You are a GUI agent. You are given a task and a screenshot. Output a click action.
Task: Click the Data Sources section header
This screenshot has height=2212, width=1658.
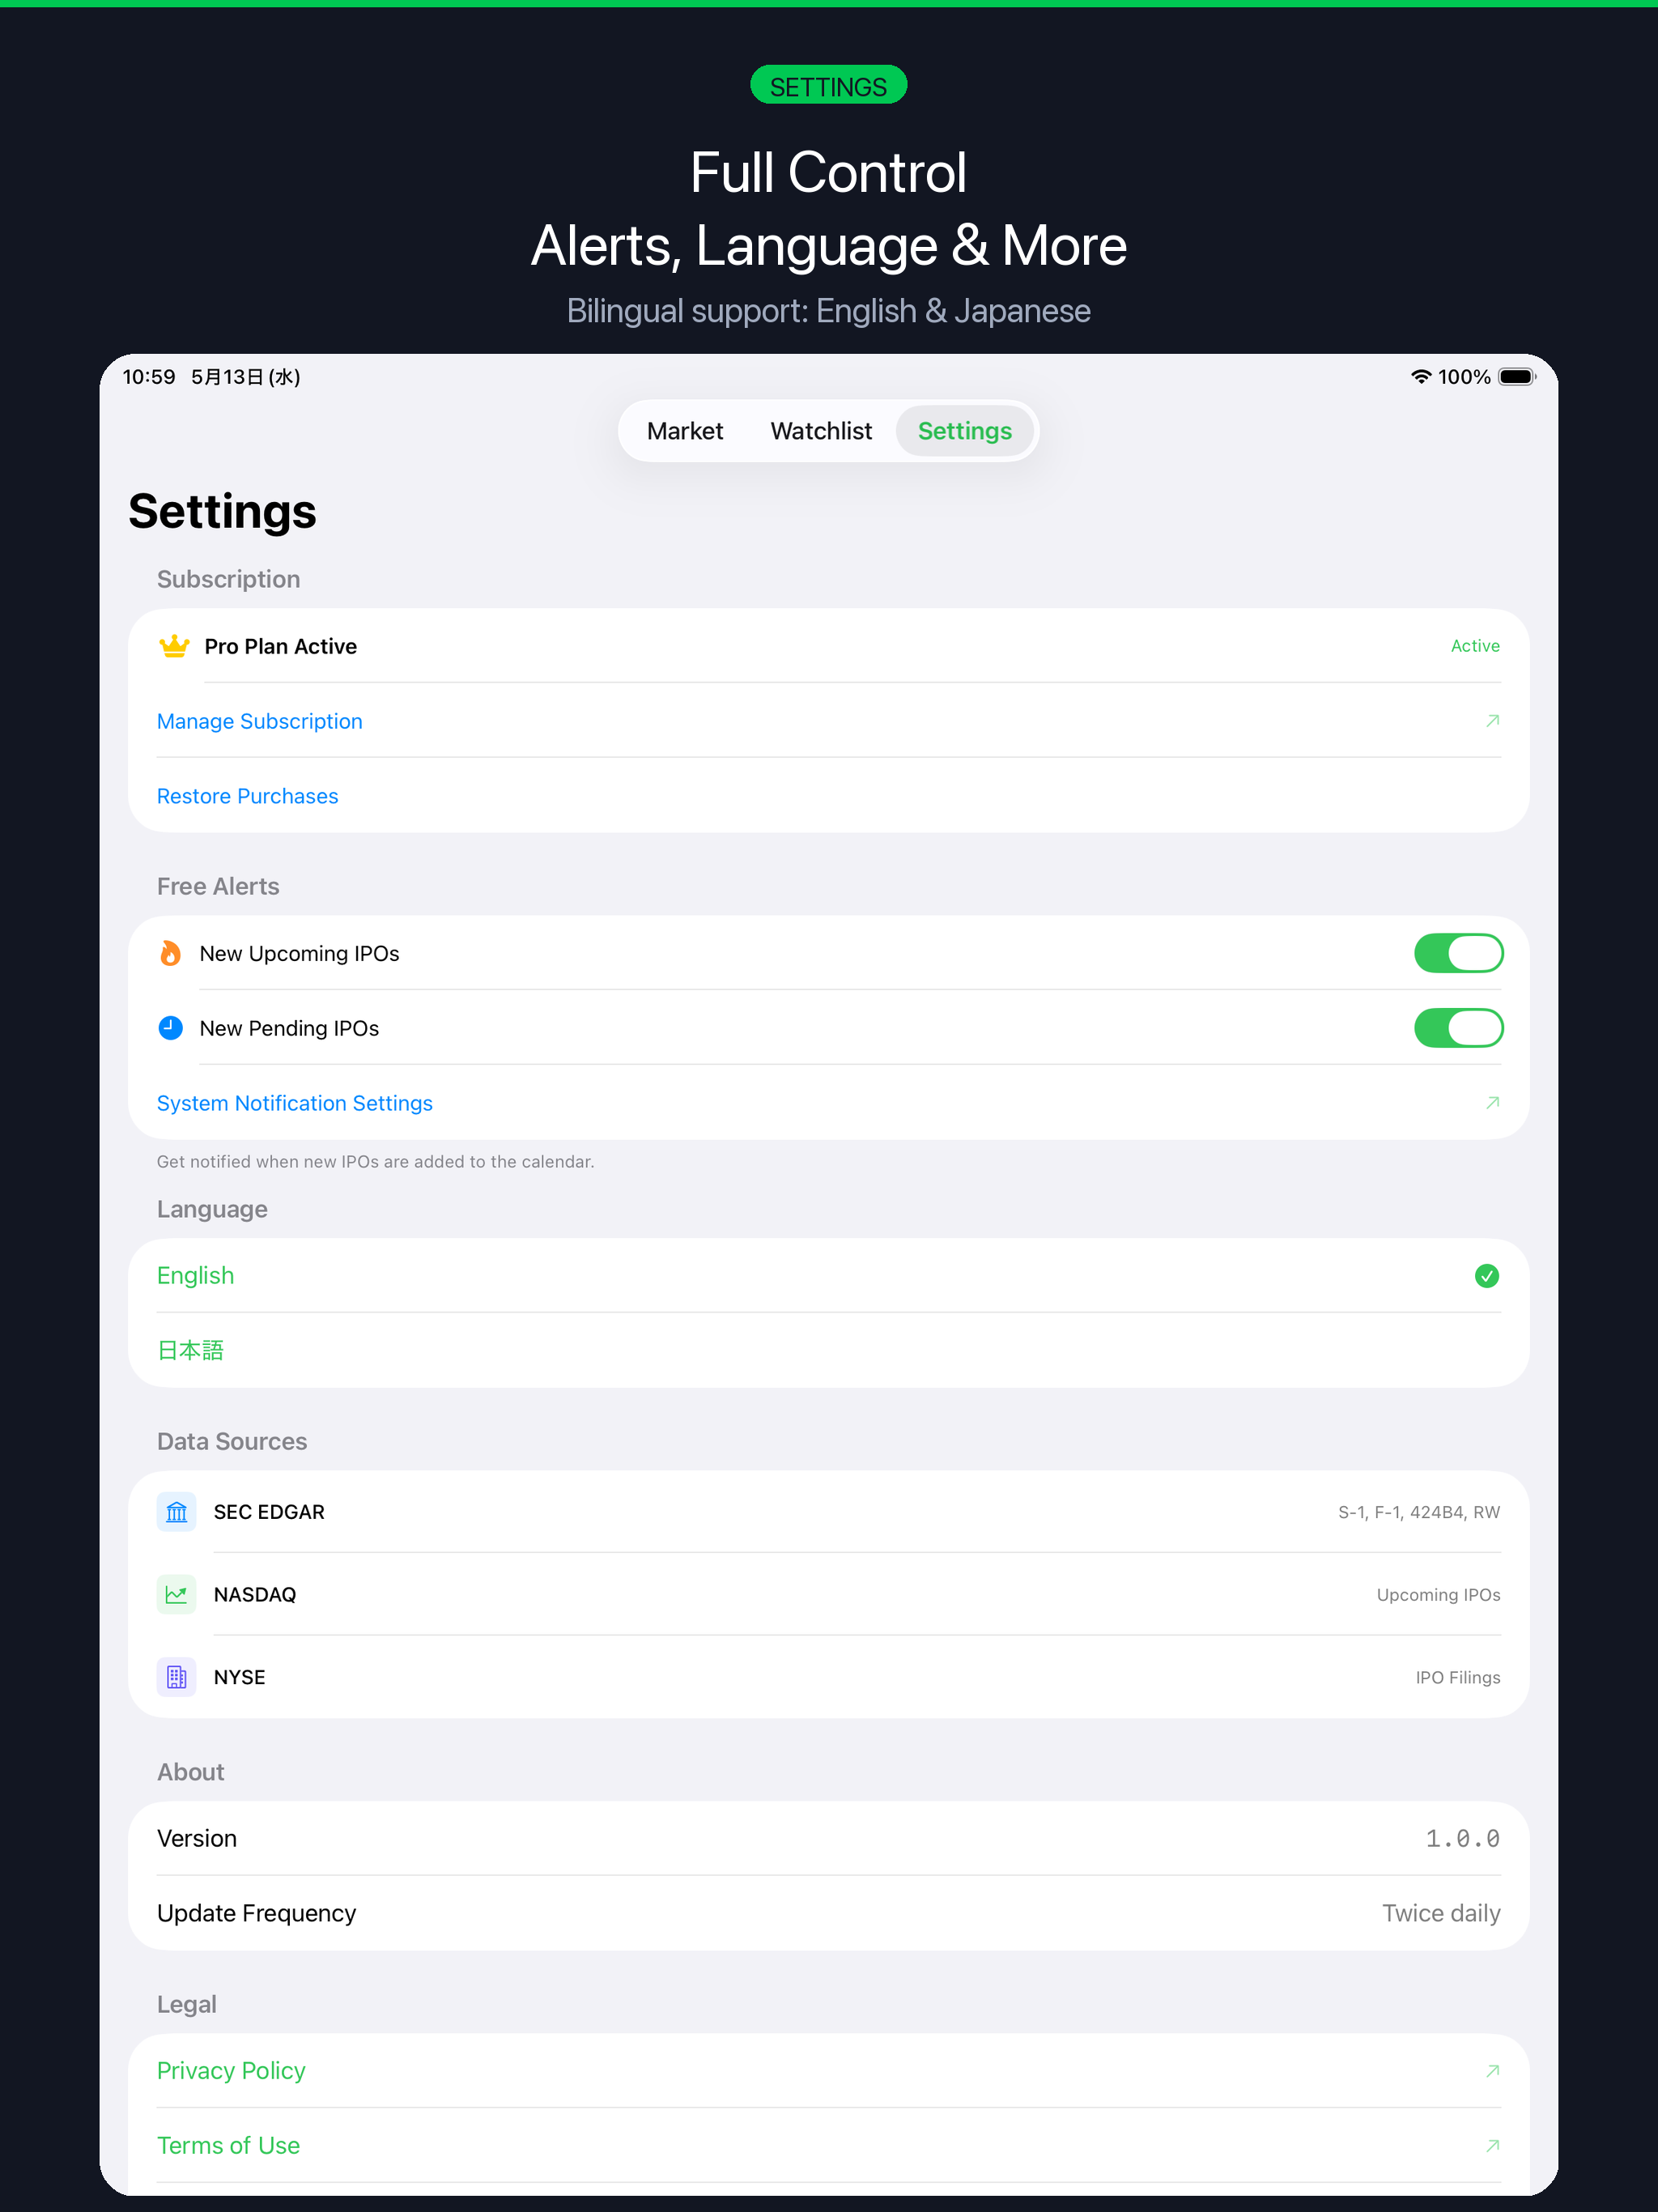point(232,1441)
